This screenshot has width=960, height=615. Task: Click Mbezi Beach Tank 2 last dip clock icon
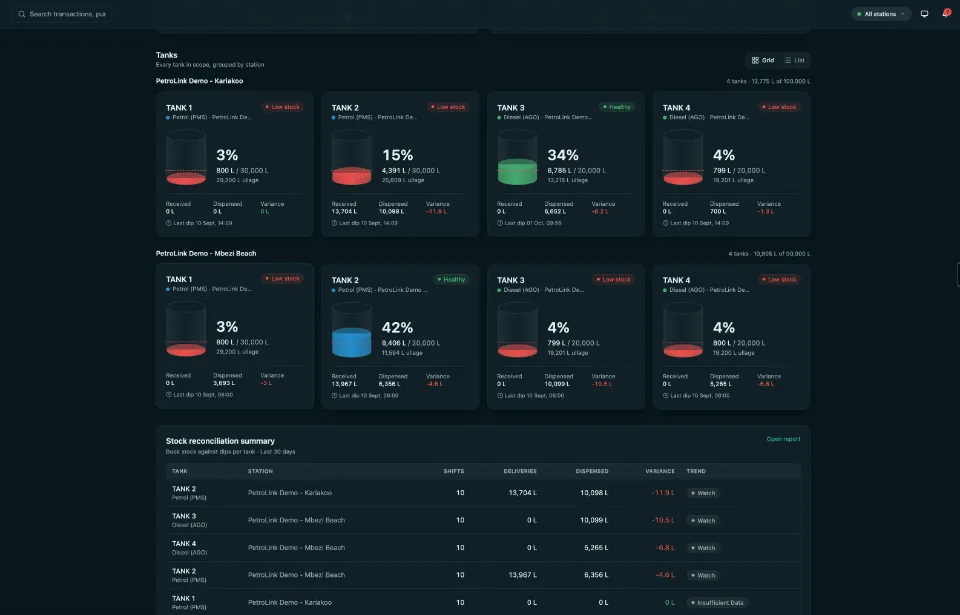334,396
